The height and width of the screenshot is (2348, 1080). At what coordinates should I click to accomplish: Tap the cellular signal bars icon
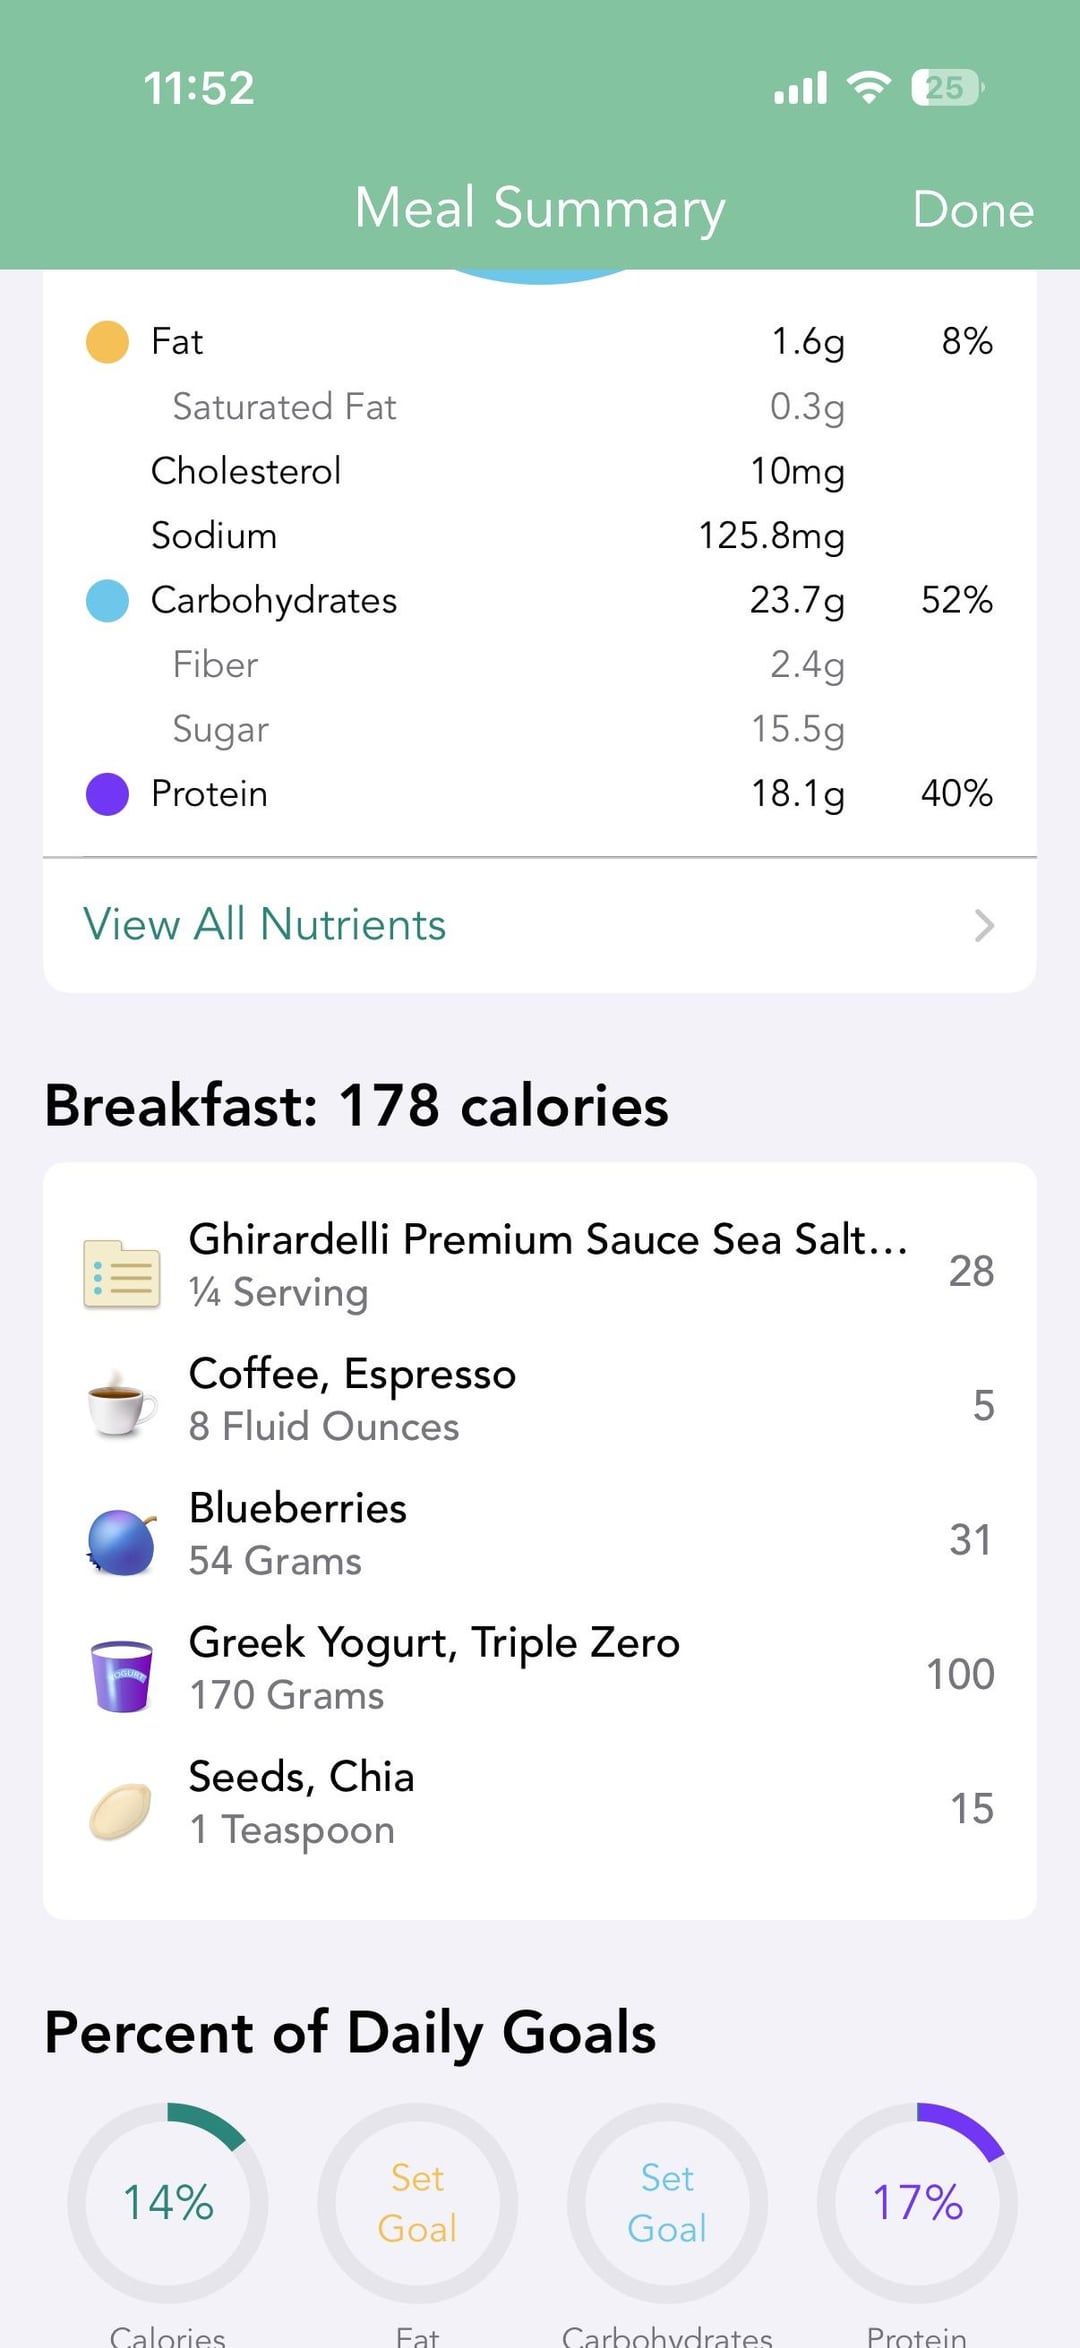tap(800, 88)
